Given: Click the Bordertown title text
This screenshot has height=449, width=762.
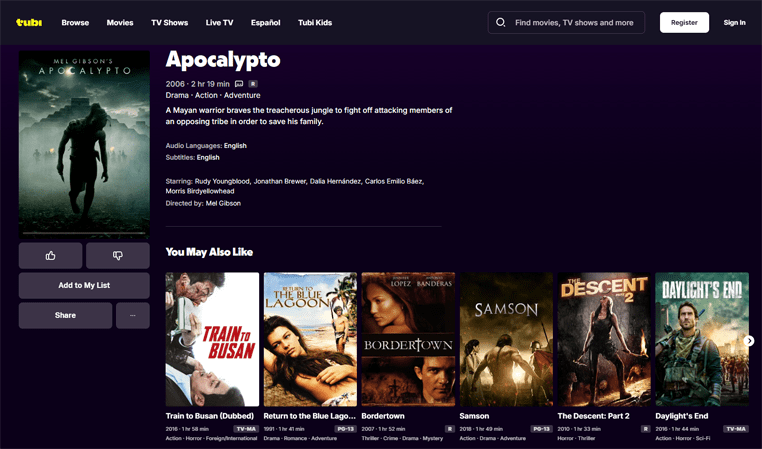Looking at the screenshot, I should (383, 416).
